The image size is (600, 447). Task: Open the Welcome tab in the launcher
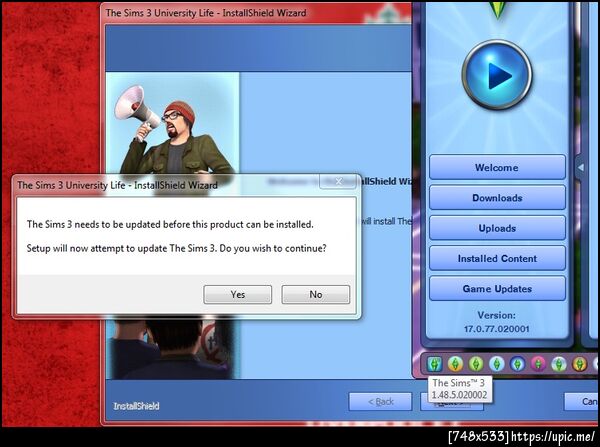tap(497, 167)
